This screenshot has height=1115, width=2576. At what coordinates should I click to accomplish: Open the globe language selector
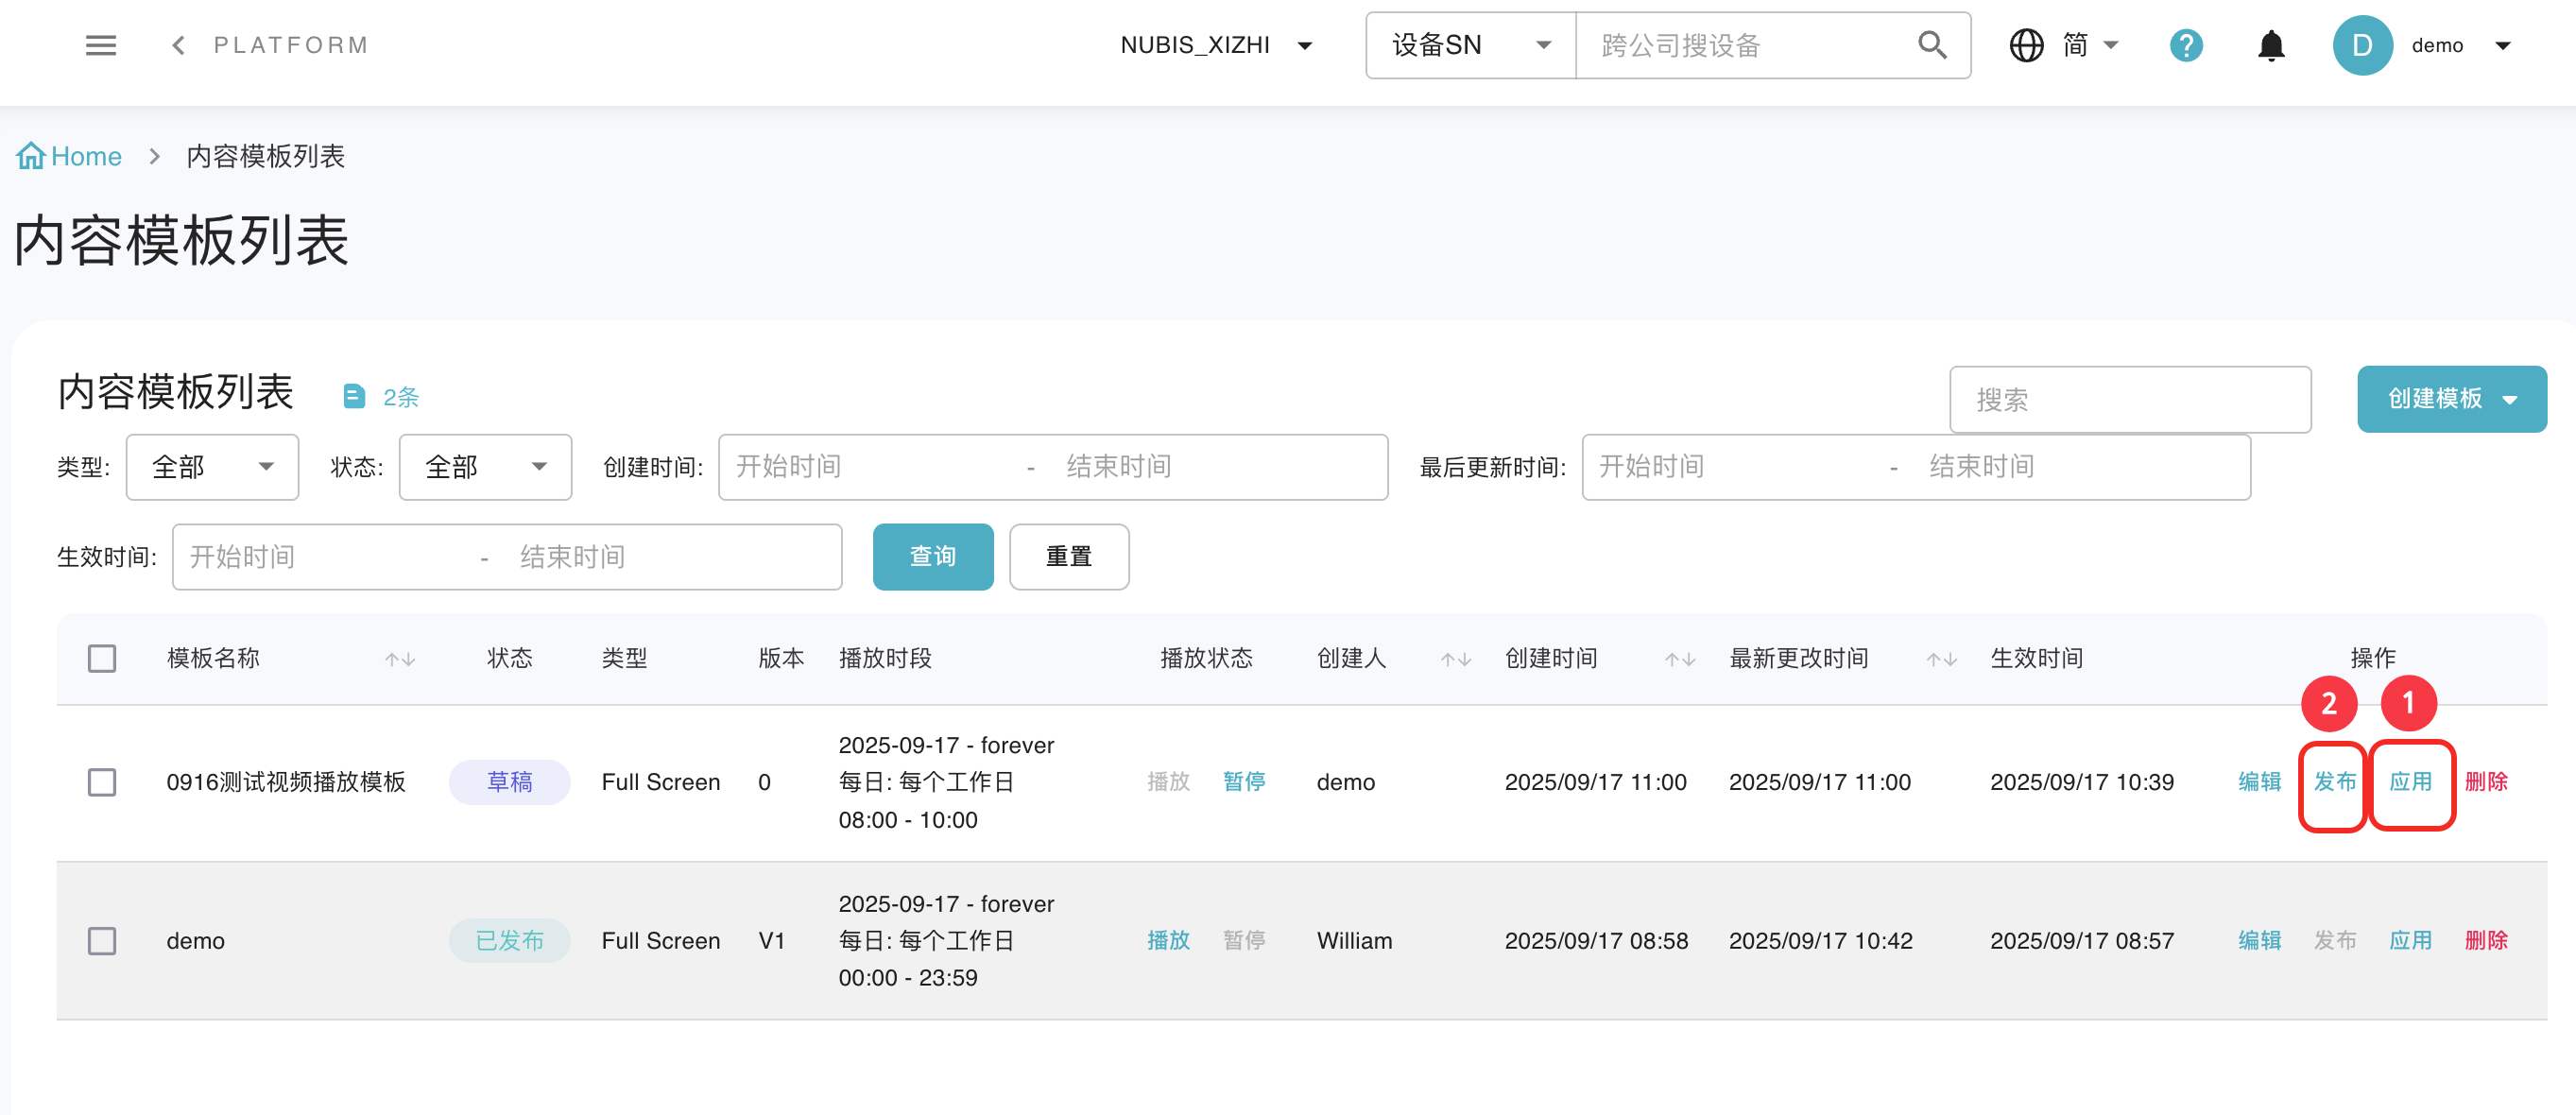tap(2026, 45)
